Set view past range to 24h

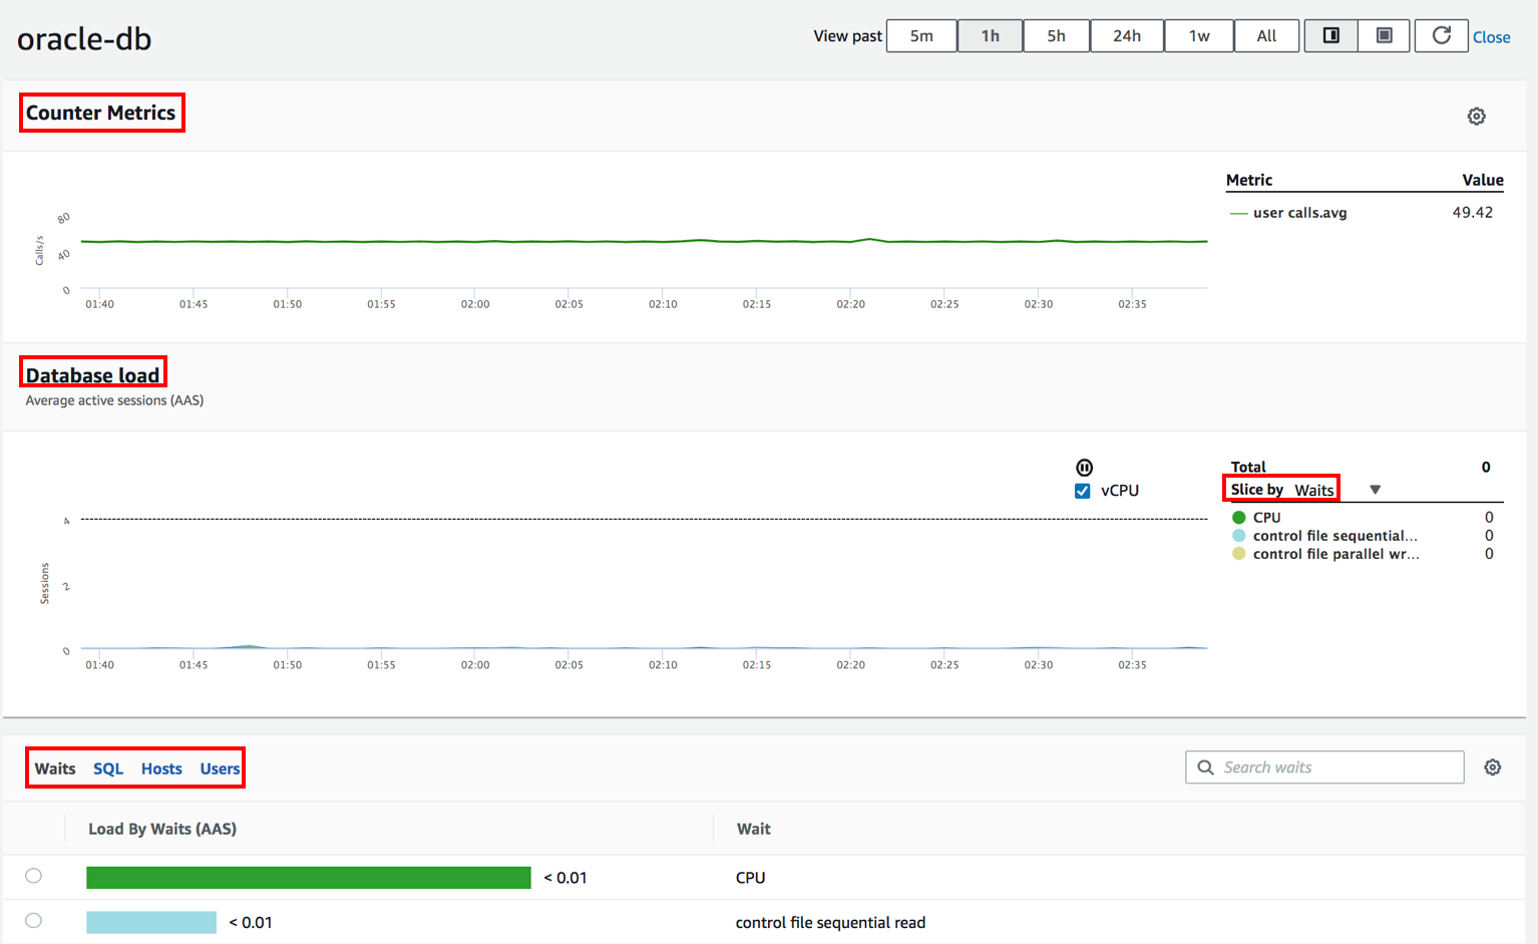pos(1127,36)
